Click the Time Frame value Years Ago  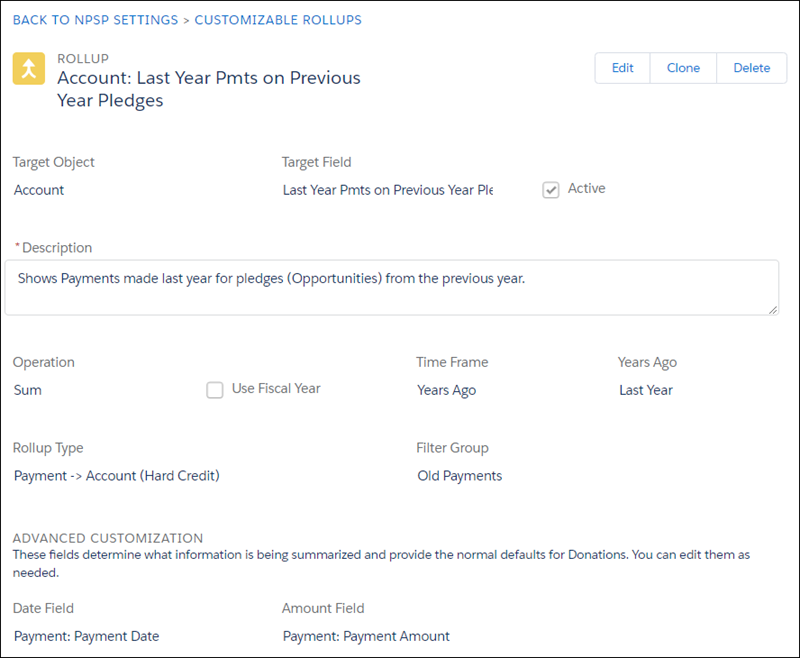pos(446,391)
